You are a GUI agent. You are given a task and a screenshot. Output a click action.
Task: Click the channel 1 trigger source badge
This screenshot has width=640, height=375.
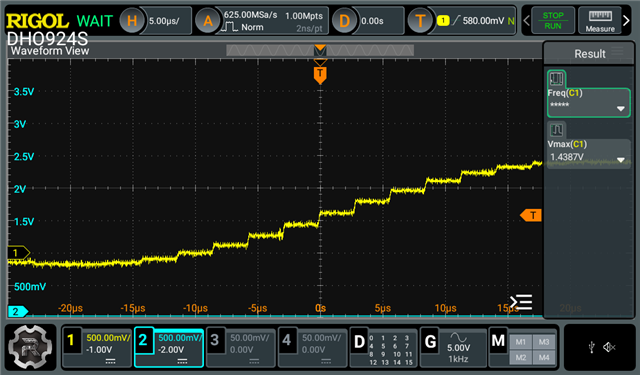[x=443, y=20]
